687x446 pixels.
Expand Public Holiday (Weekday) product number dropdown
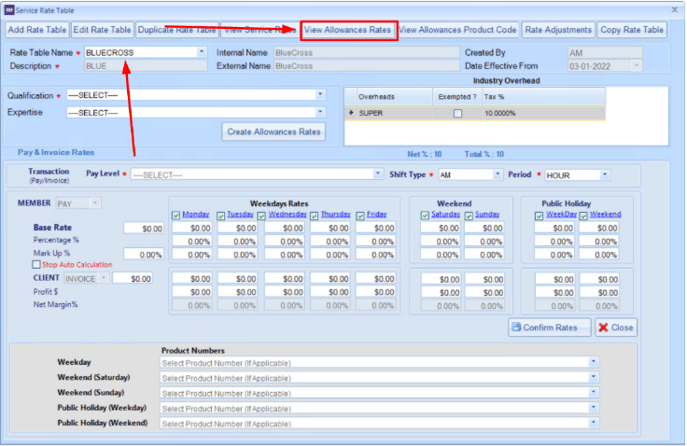(593, 408)
